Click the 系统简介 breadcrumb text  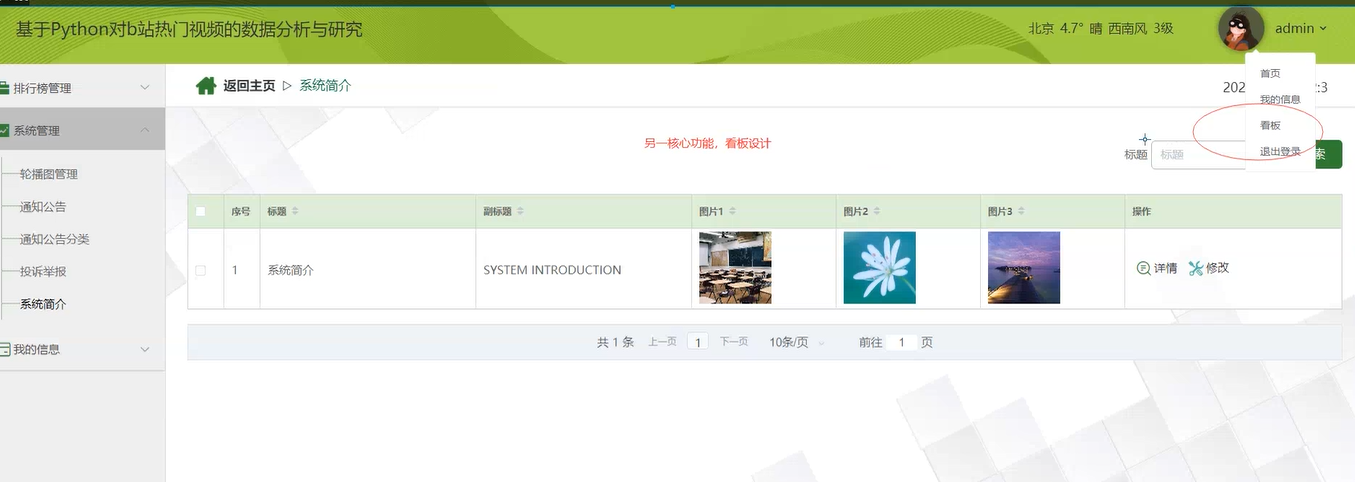[x=325, y=86]
